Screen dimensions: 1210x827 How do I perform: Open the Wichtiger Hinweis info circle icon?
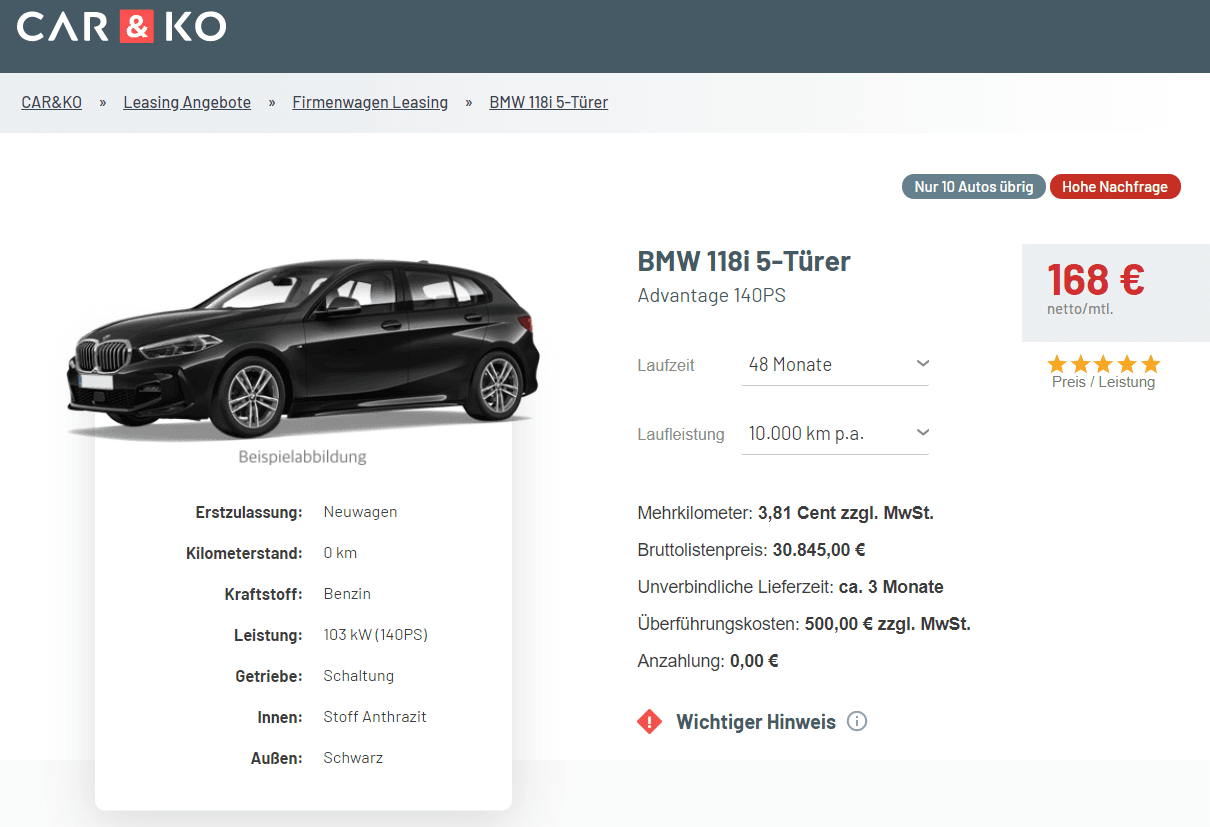coord(857,721)
